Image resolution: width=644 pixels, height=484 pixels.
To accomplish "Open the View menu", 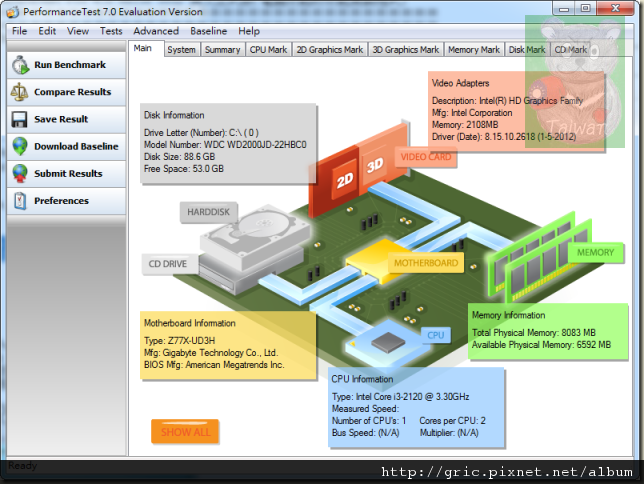I will pyautogui.click(x=78, y=31).
